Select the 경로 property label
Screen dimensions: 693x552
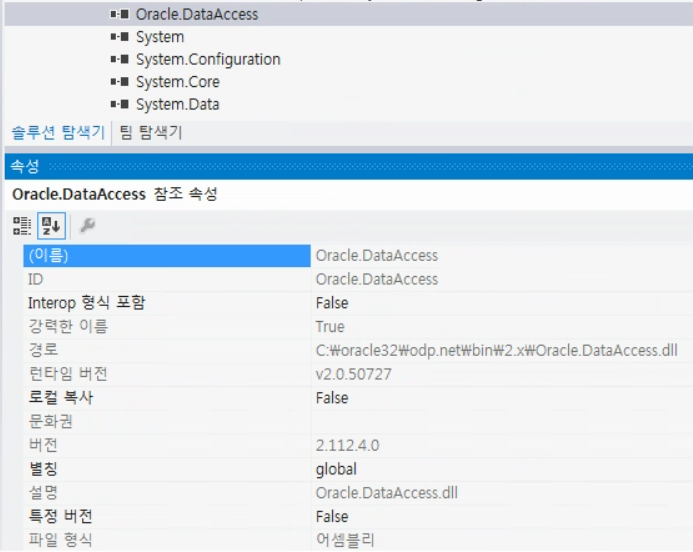coord(43,350)
